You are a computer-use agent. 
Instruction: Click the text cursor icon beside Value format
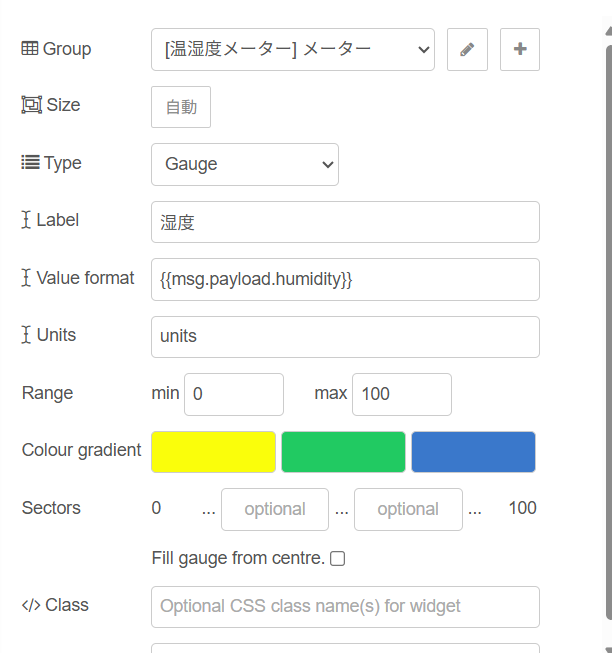pyautogui.click(x=26, y=278)
